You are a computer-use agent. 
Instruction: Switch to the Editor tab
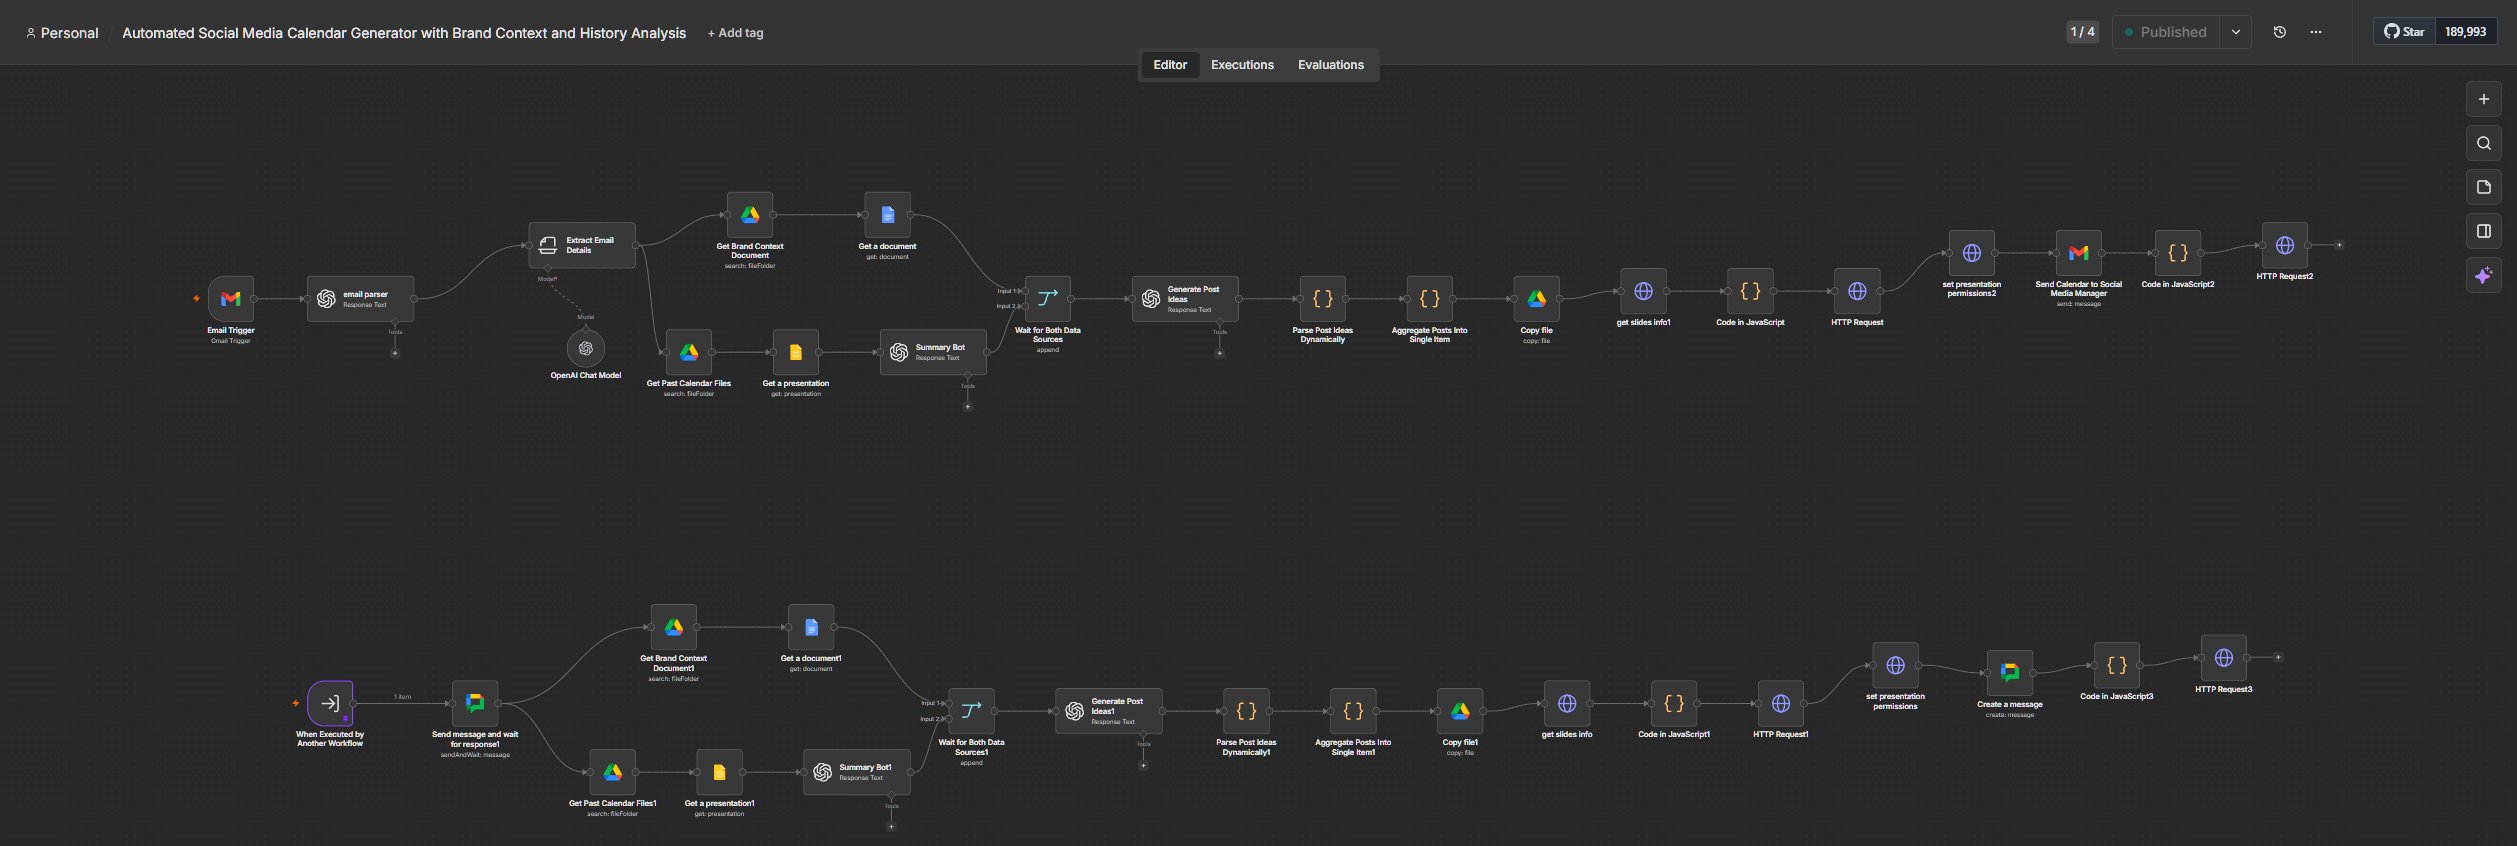click(x=1170, y=65)
